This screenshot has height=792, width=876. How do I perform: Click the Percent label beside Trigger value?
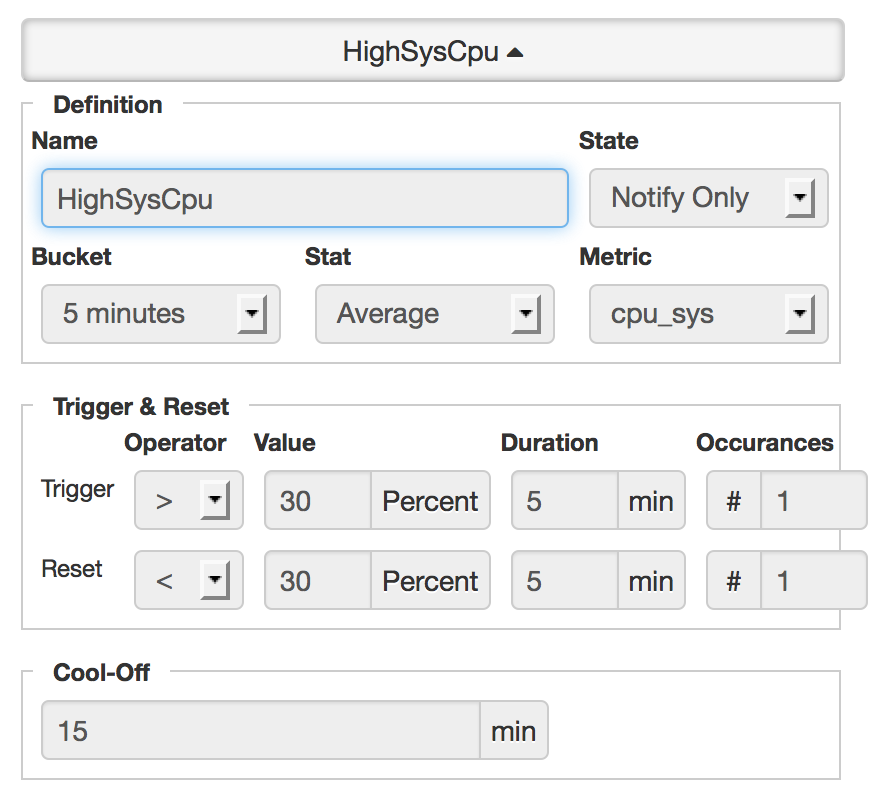[430, 500]
